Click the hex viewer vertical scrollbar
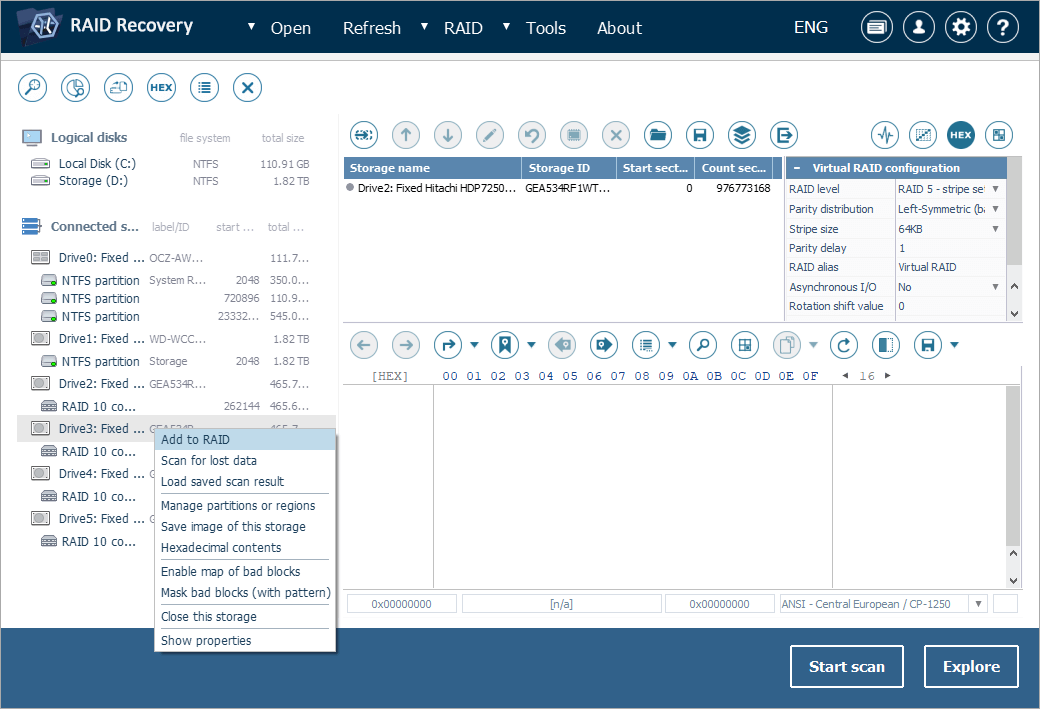1040x709 pixels. coord(1014,470)
